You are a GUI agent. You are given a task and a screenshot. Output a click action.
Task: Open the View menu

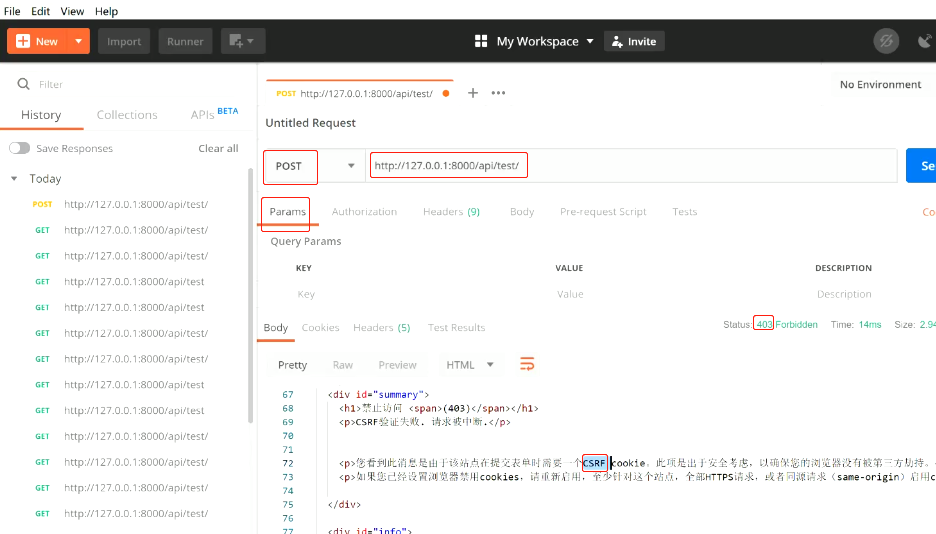point(72,11)
